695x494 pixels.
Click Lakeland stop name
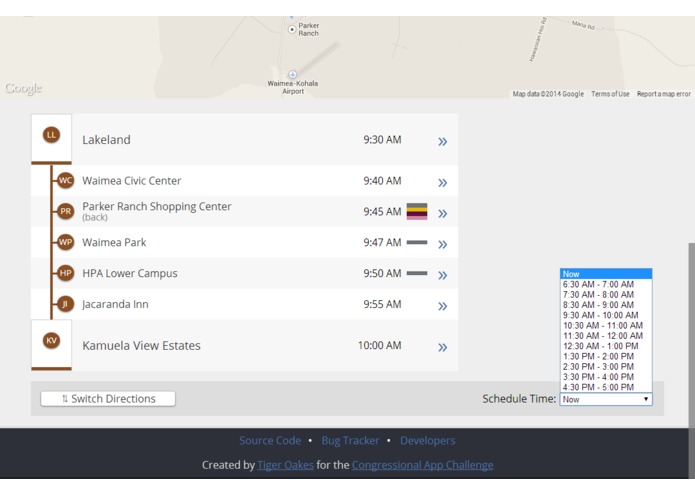106,140
